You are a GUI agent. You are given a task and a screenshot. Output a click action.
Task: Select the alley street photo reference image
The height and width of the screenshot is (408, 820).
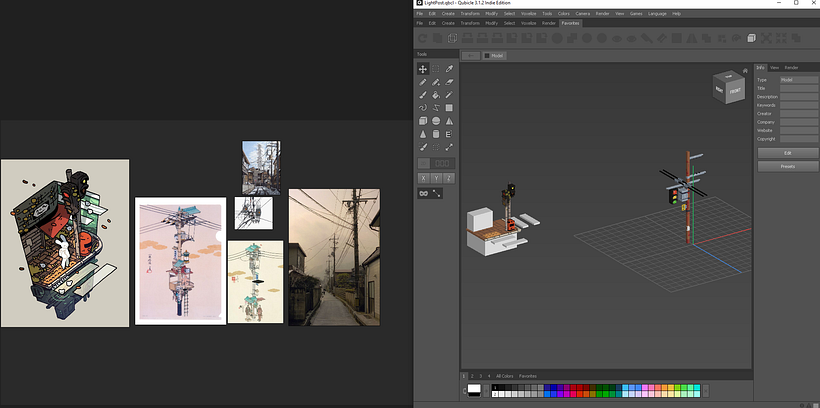pyautogui.click(x=334, y=257)
